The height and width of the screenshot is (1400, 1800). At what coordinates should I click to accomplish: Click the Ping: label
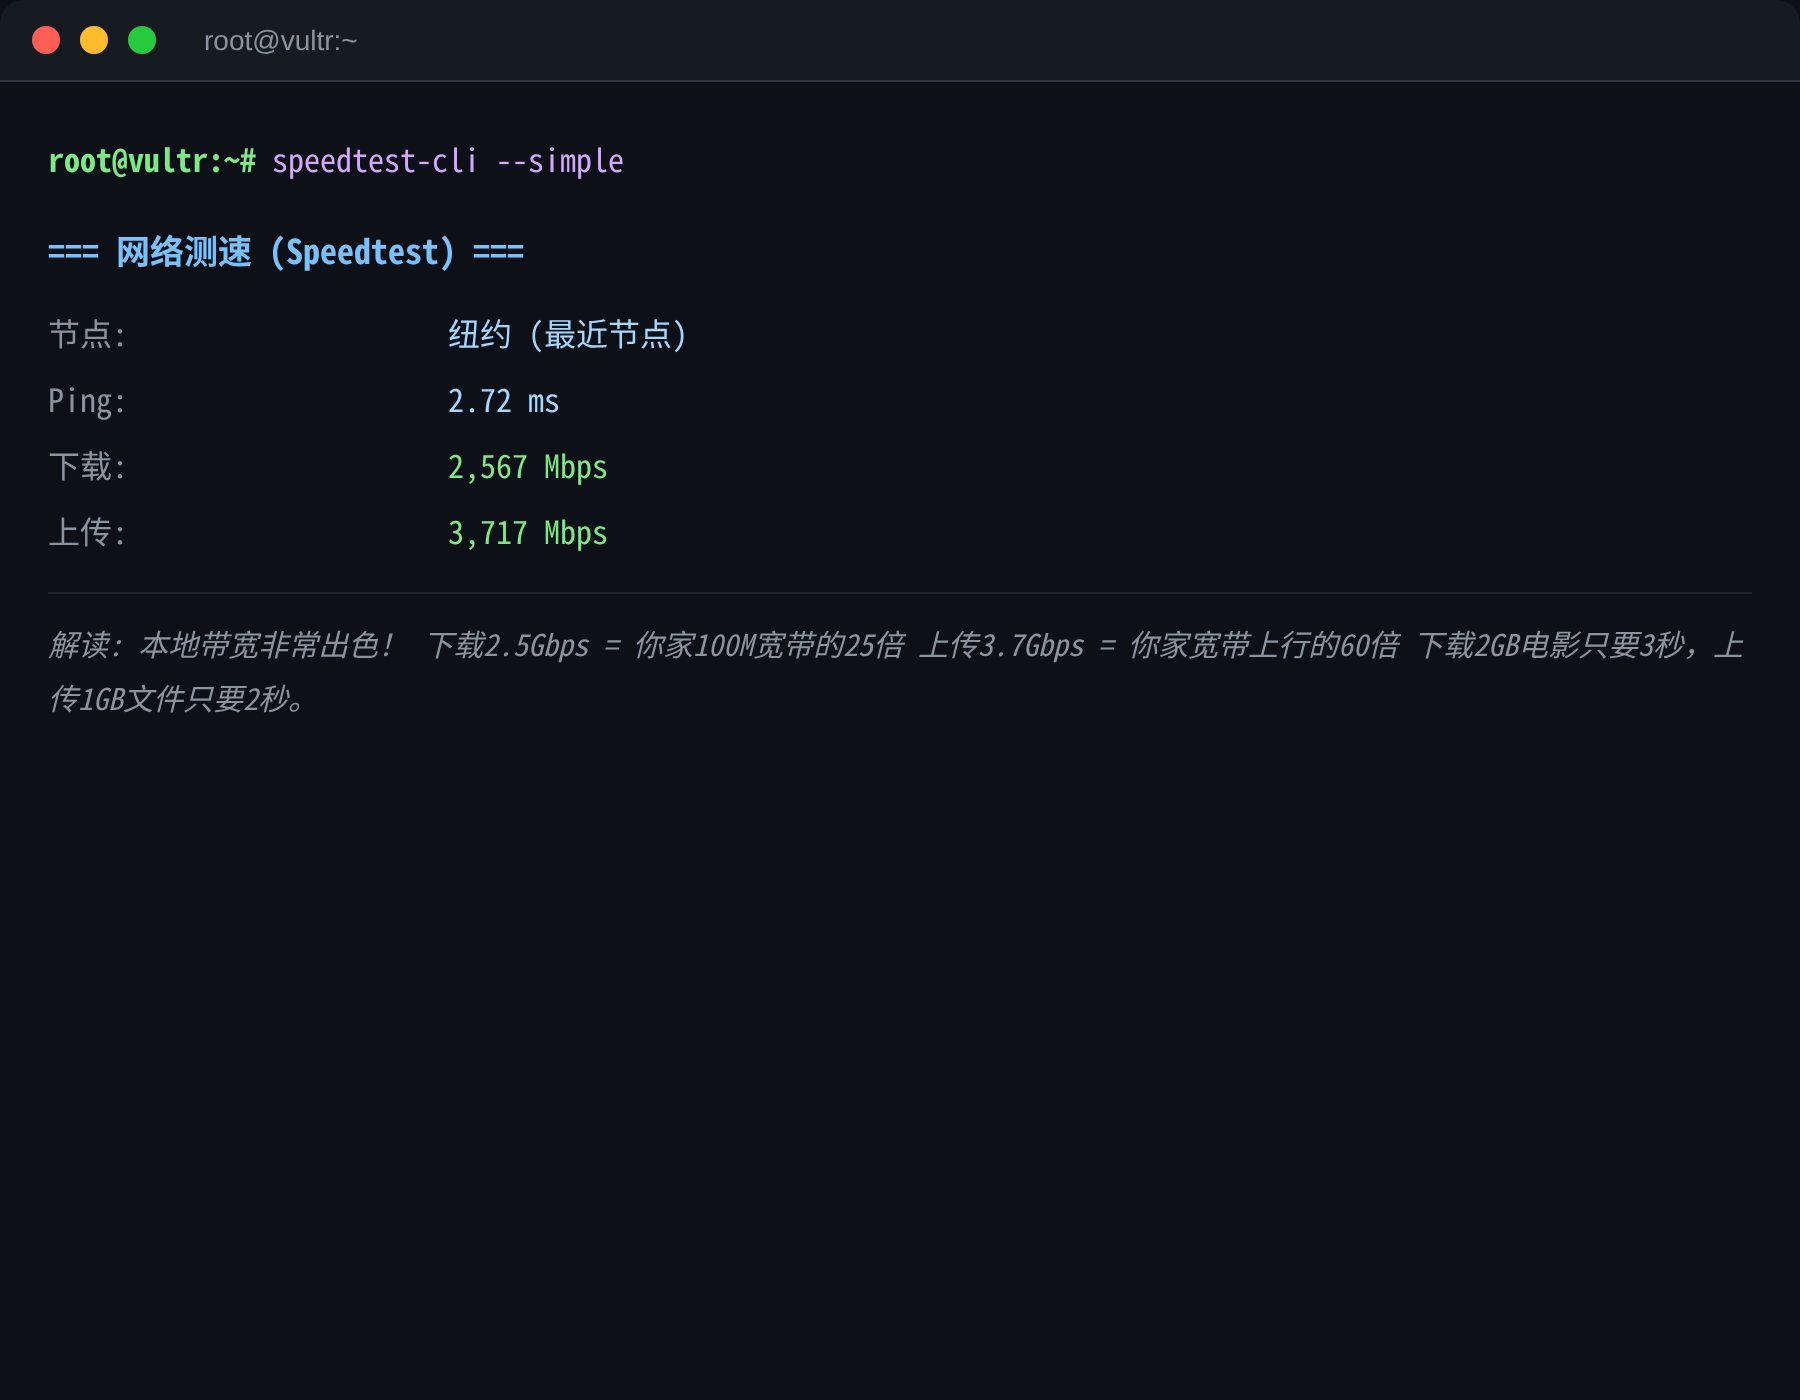click(88, 401)
